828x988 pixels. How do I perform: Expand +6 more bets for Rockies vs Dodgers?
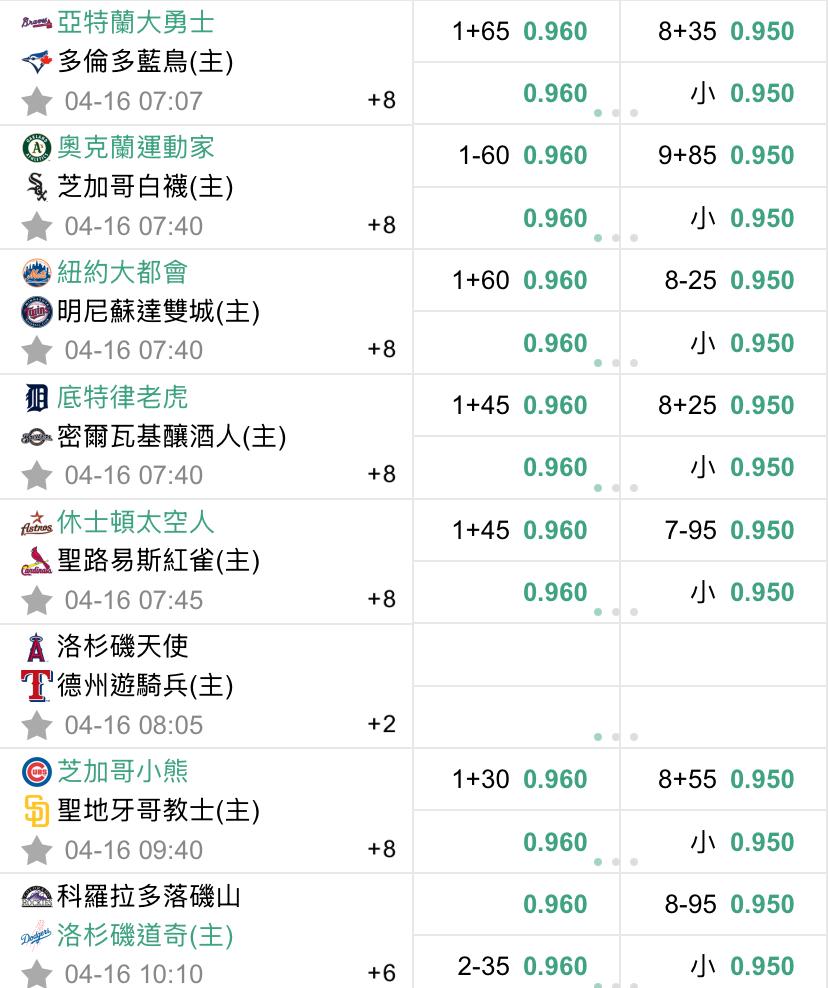pyautogui.click(x=382, y=973)
